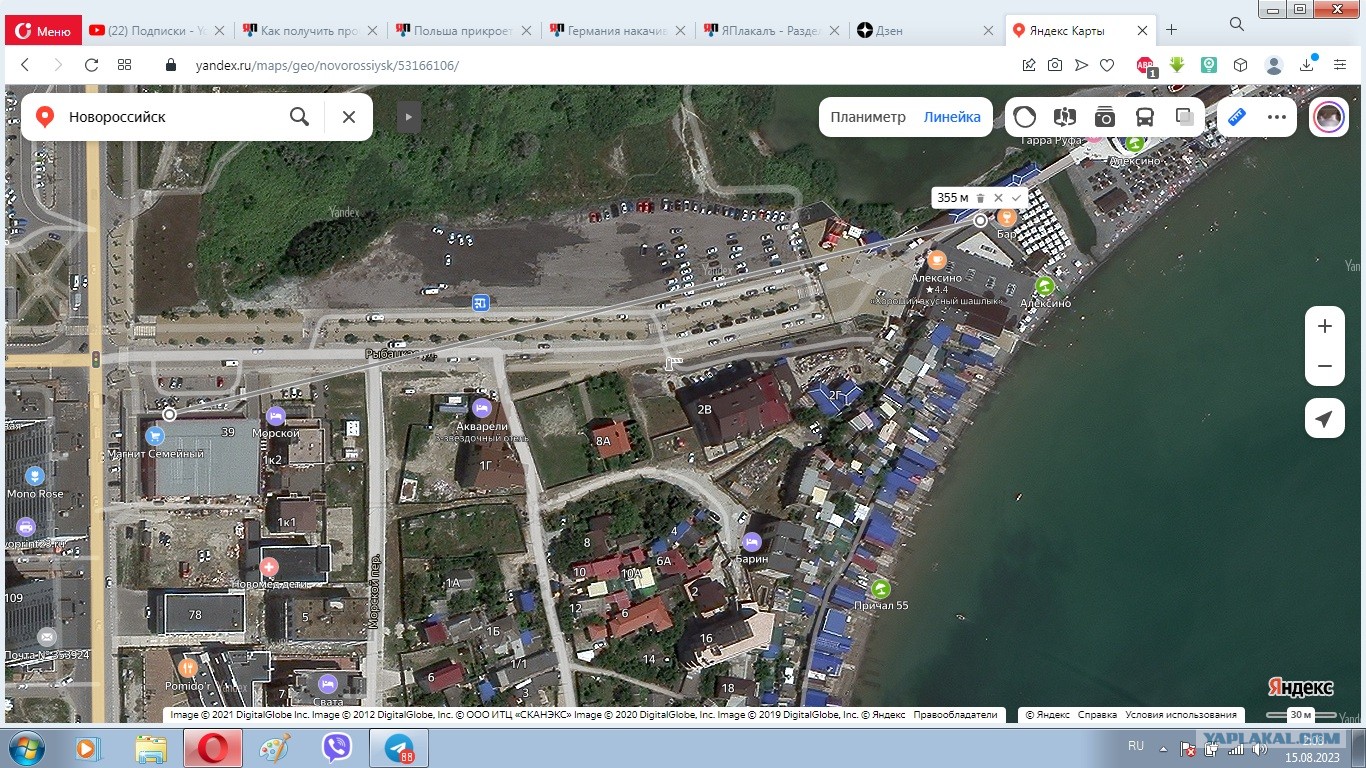Screen dimensions: 1366x768
Task: Open the browser downloads panel
Action: pyautogui.click(x=1307, y=65)
